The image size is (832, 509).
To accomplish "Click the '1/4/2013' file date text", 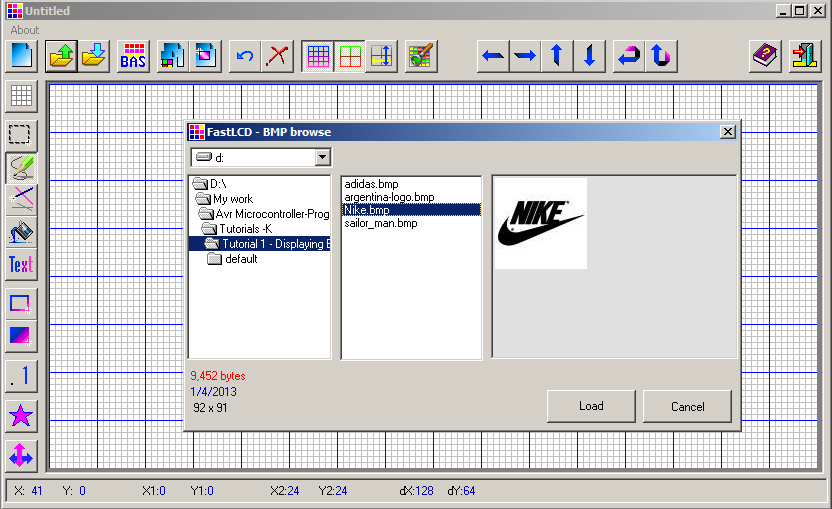I will pyautogui.click(x=213, y=392).
